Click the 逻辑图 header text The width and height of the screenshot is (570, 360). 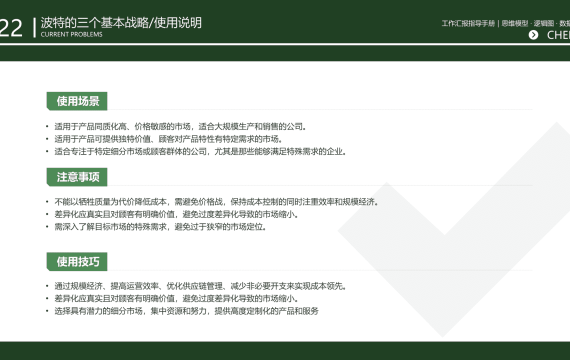[544, 24]
